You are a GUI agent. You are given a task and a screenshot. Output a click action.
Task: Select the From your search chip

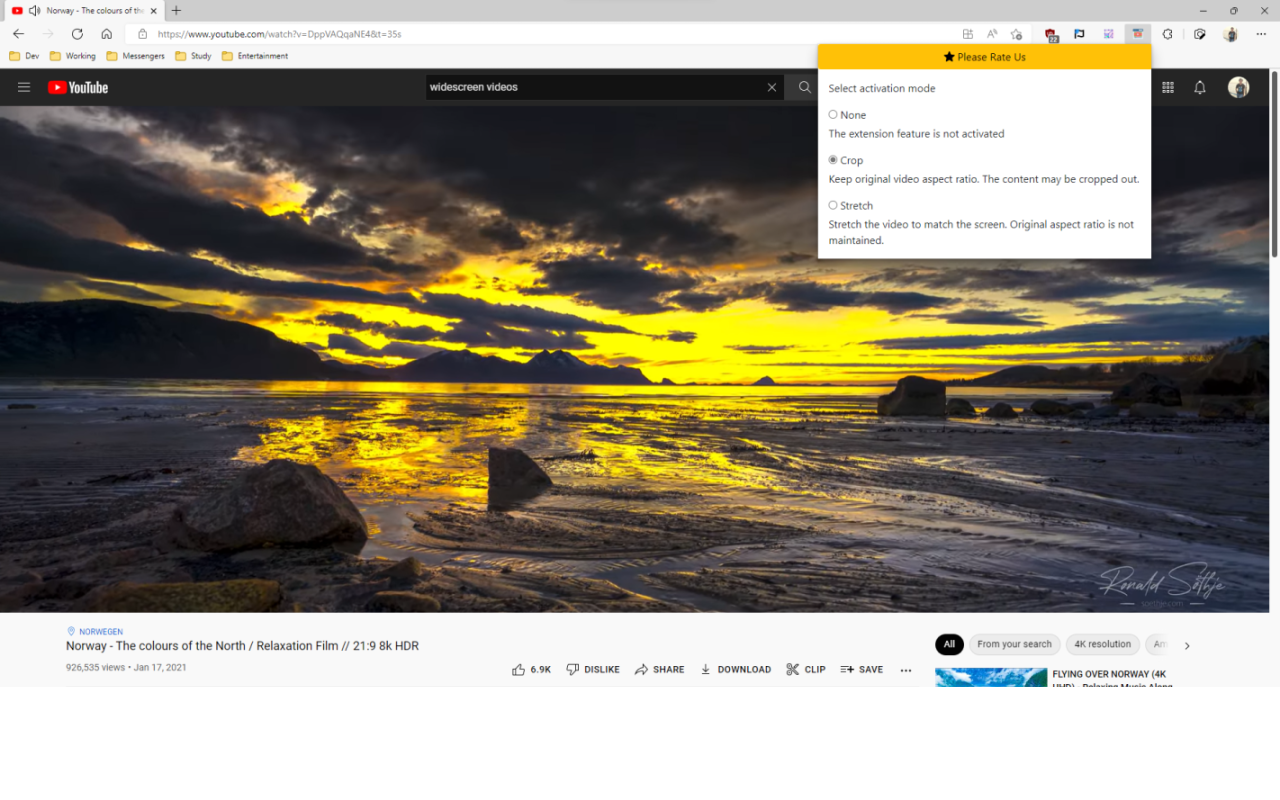point(1014,644)
